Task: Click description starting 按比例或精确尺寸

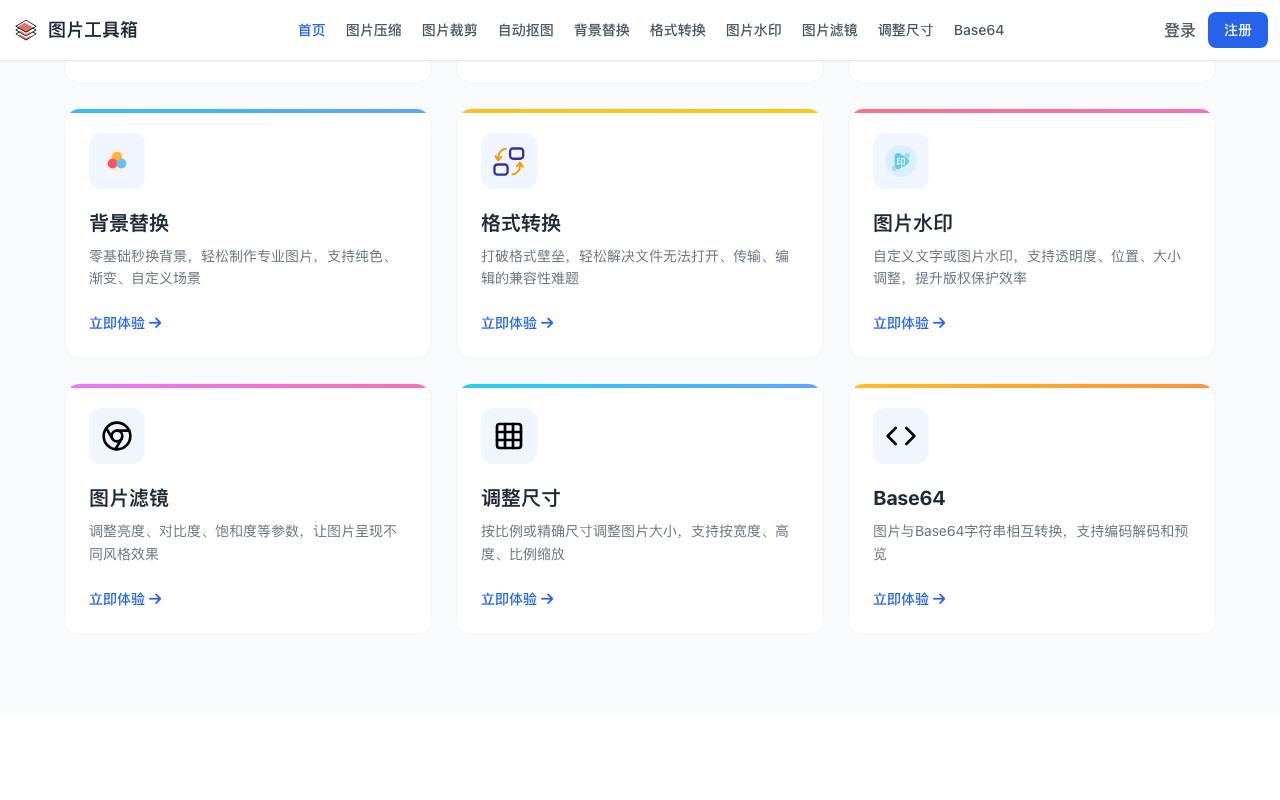Action: click(635, 542)
